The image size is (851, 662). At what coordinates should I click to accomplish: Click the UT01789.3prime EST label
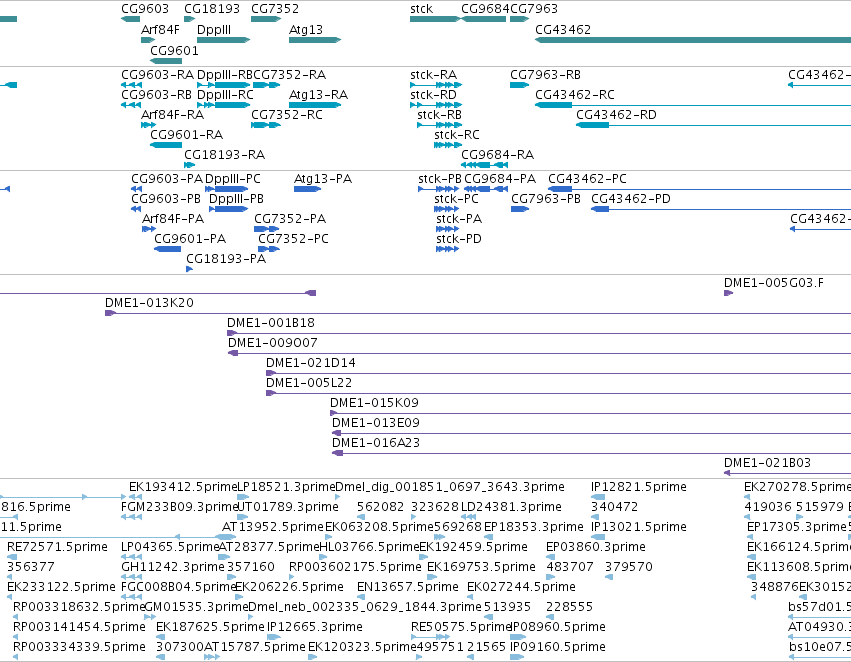(288, 507)
